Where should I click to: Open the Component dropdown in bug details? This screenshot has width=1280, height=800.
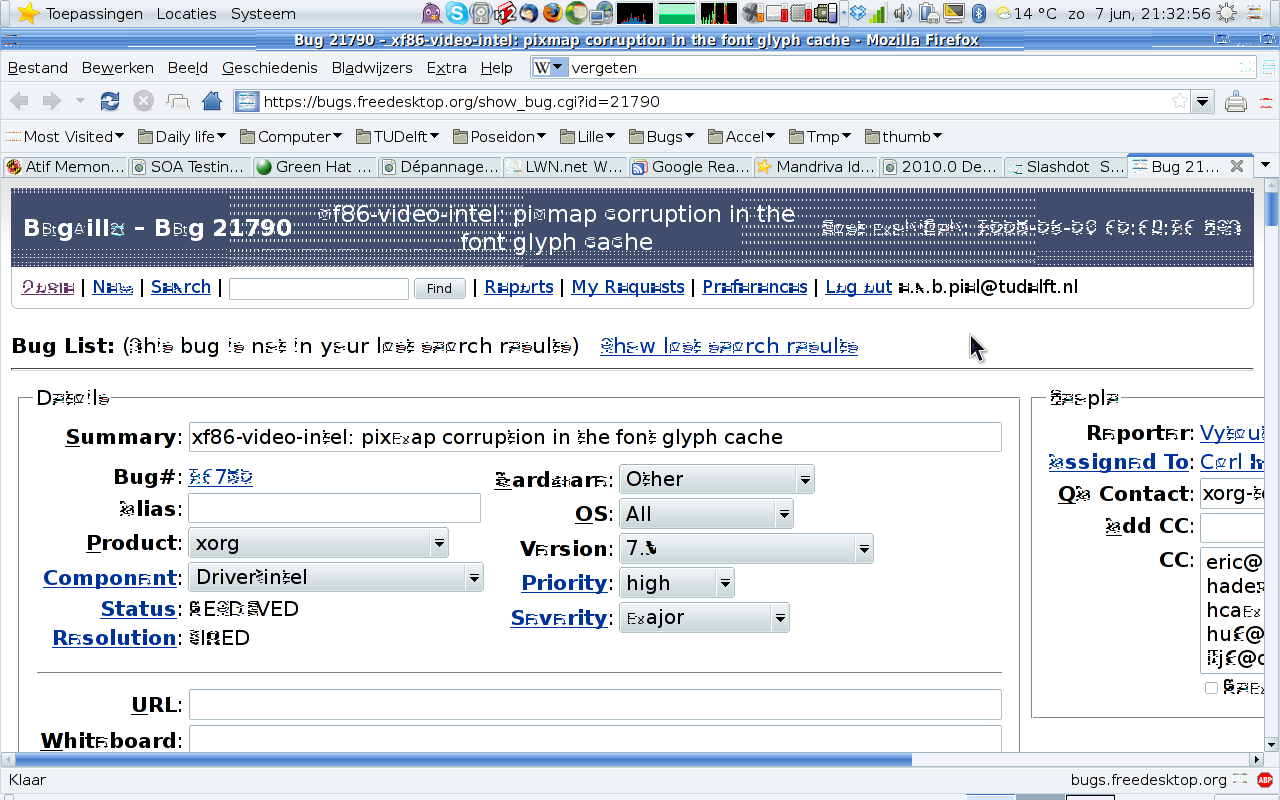(336, 577)
